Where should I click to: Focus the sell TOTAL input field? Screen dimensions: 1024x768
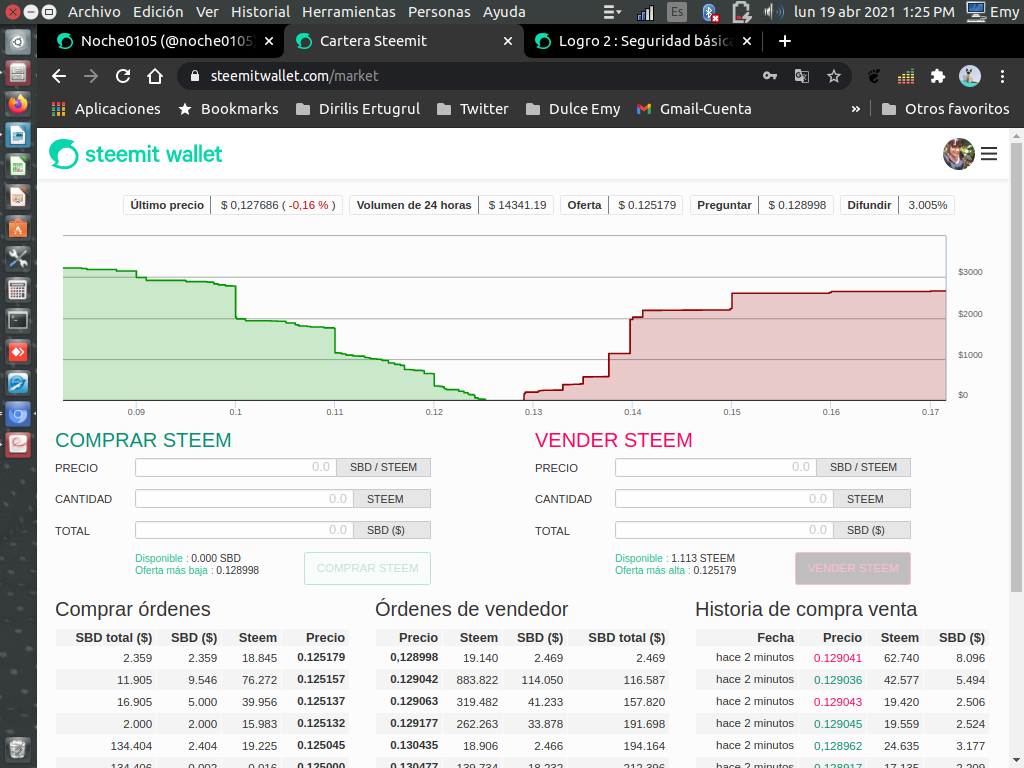(x=724, y=530)
